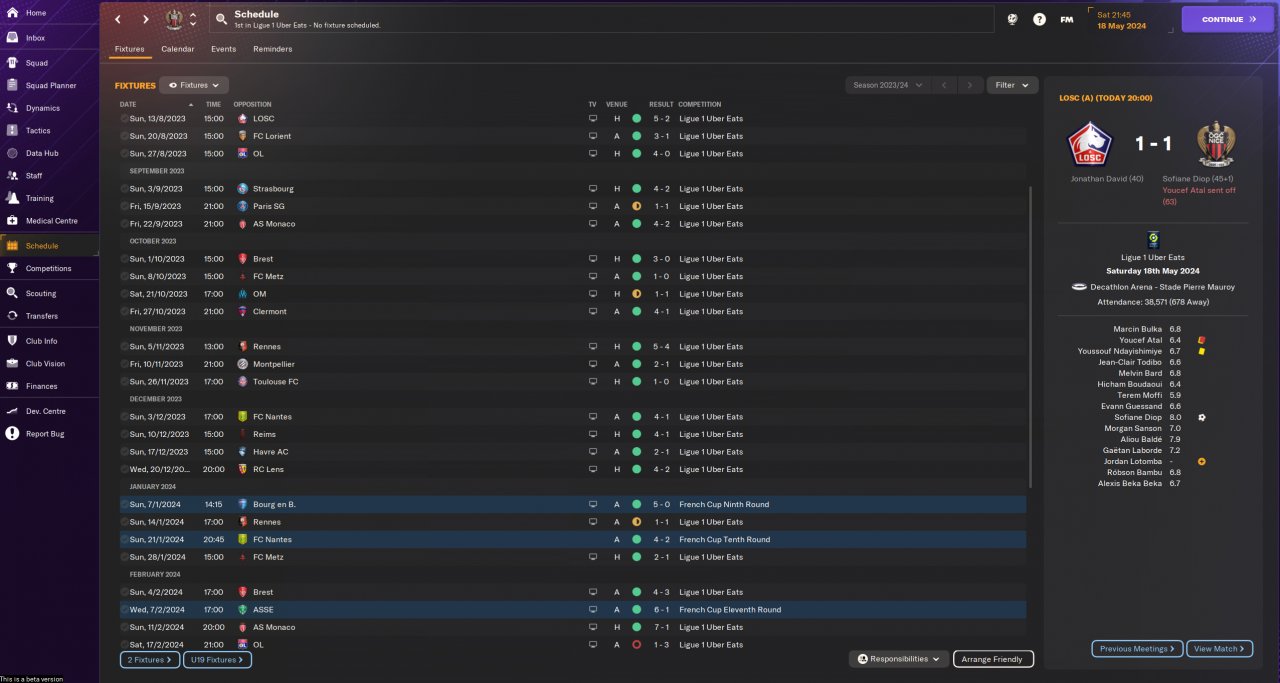Select the Fixtures tab
Viewport: 1280px width, 683px height.
130,49
